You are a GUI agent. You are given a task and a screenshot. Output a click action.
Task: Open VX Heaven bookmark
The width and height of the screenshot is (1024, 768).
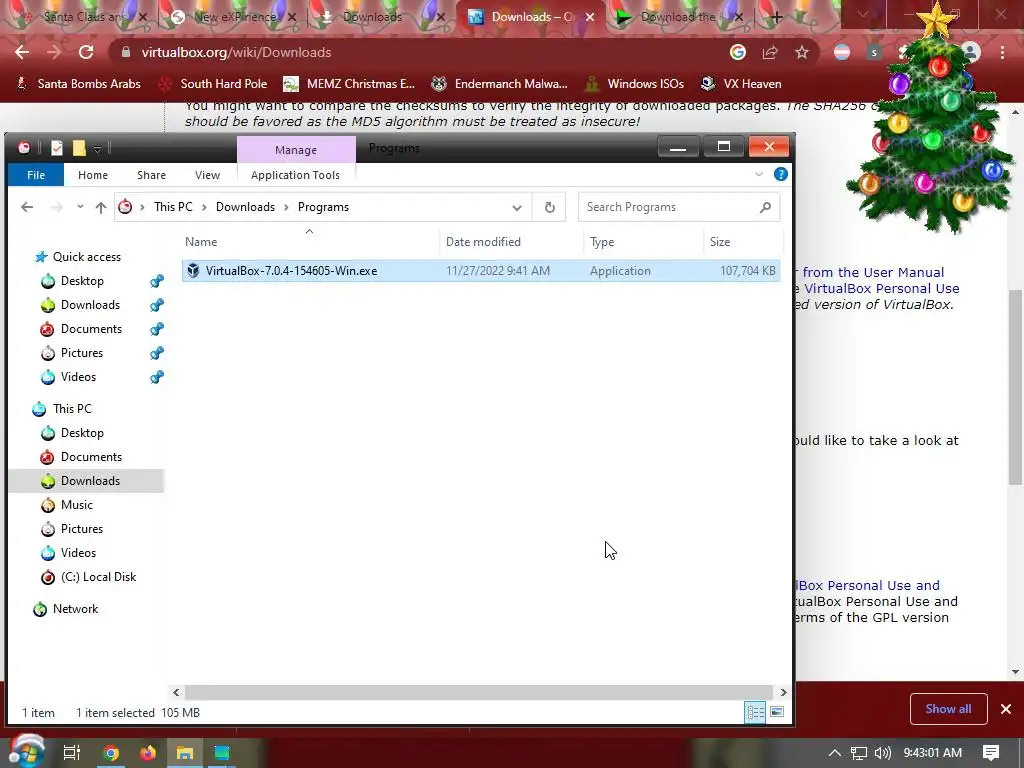(741, 84)
